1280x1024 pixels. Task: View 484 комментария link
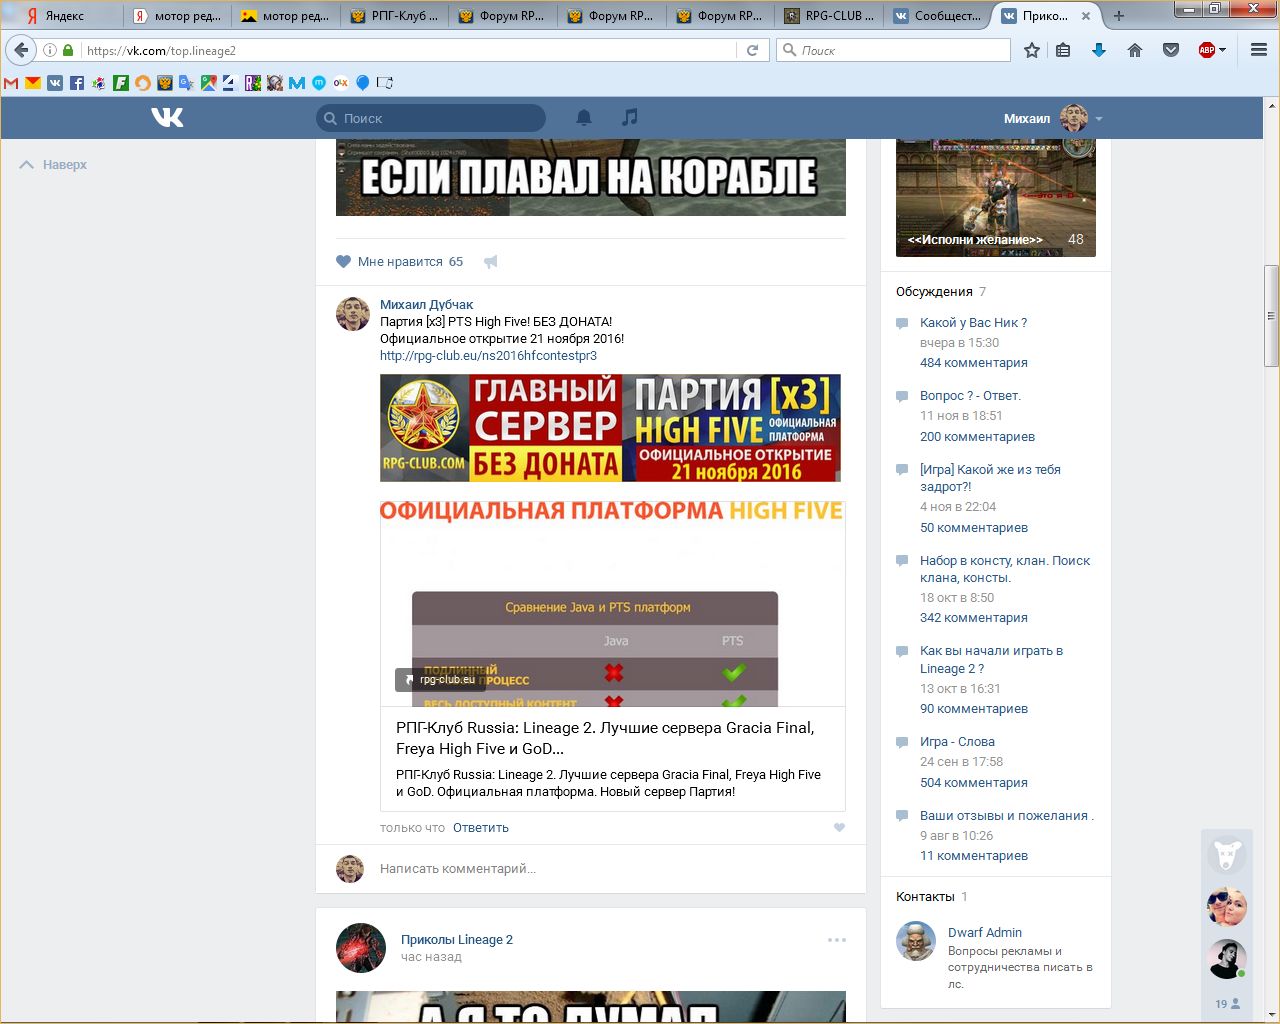point(974,363)
